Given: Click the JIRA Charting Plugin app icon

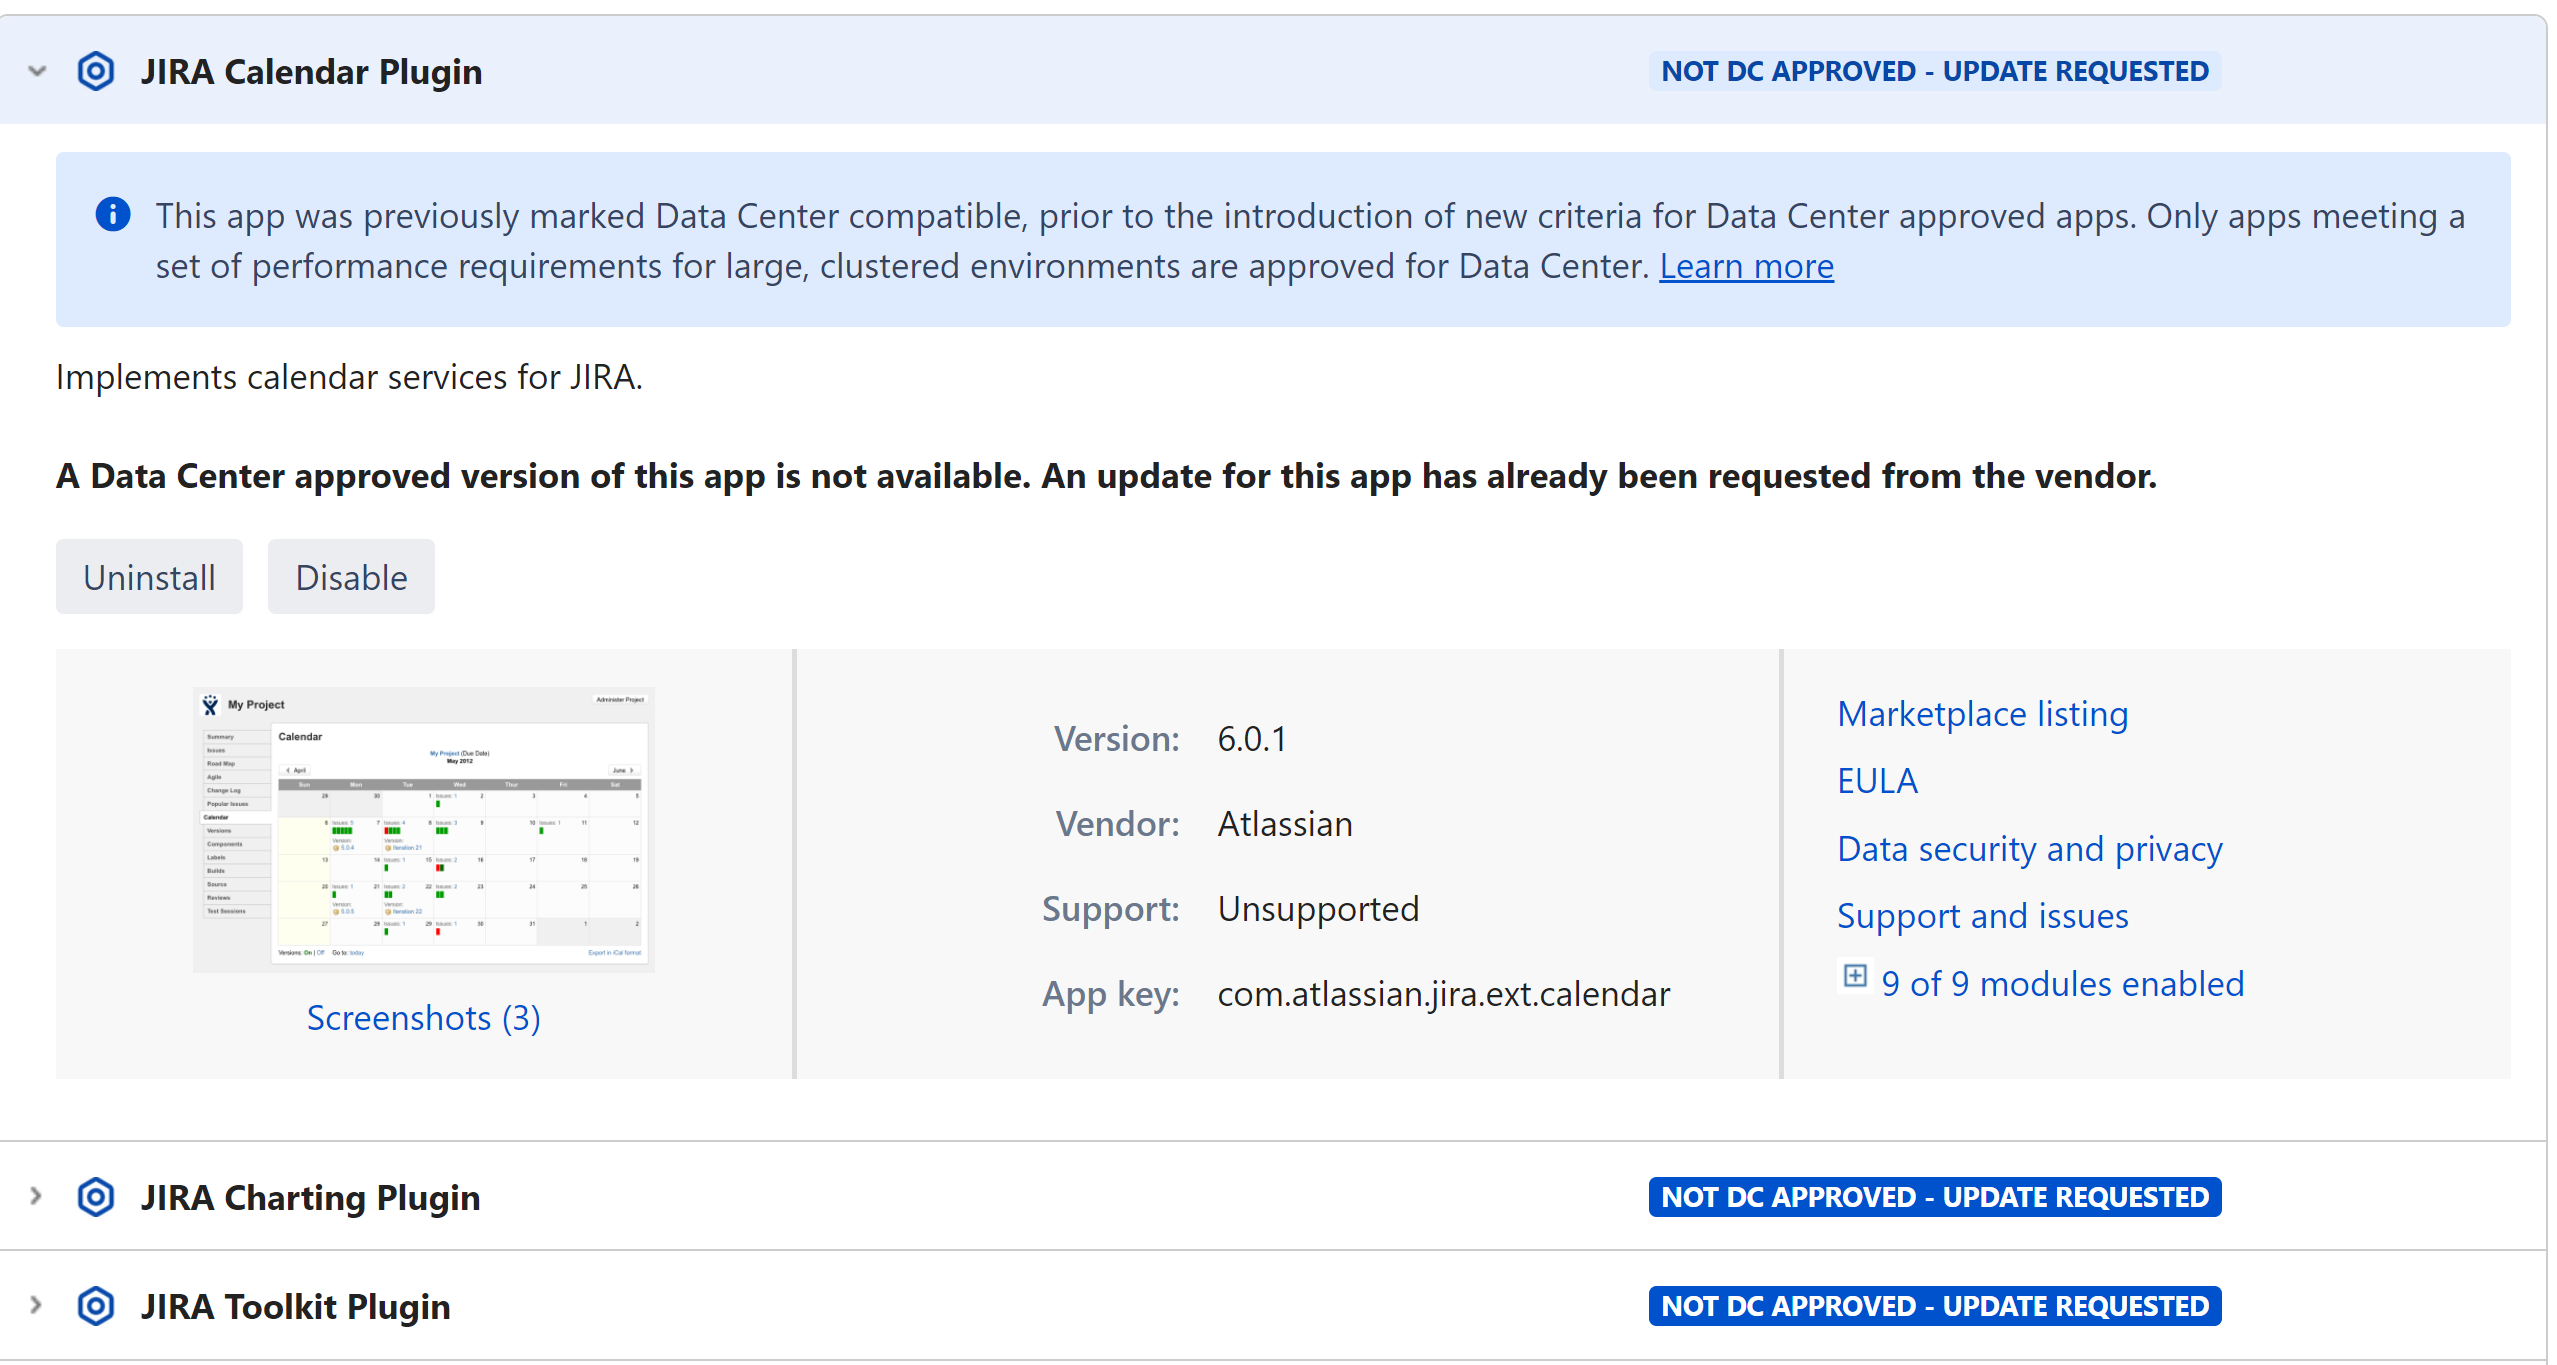Looking at the screenshot, I should pyautogui.click(x=96, y=1197).
